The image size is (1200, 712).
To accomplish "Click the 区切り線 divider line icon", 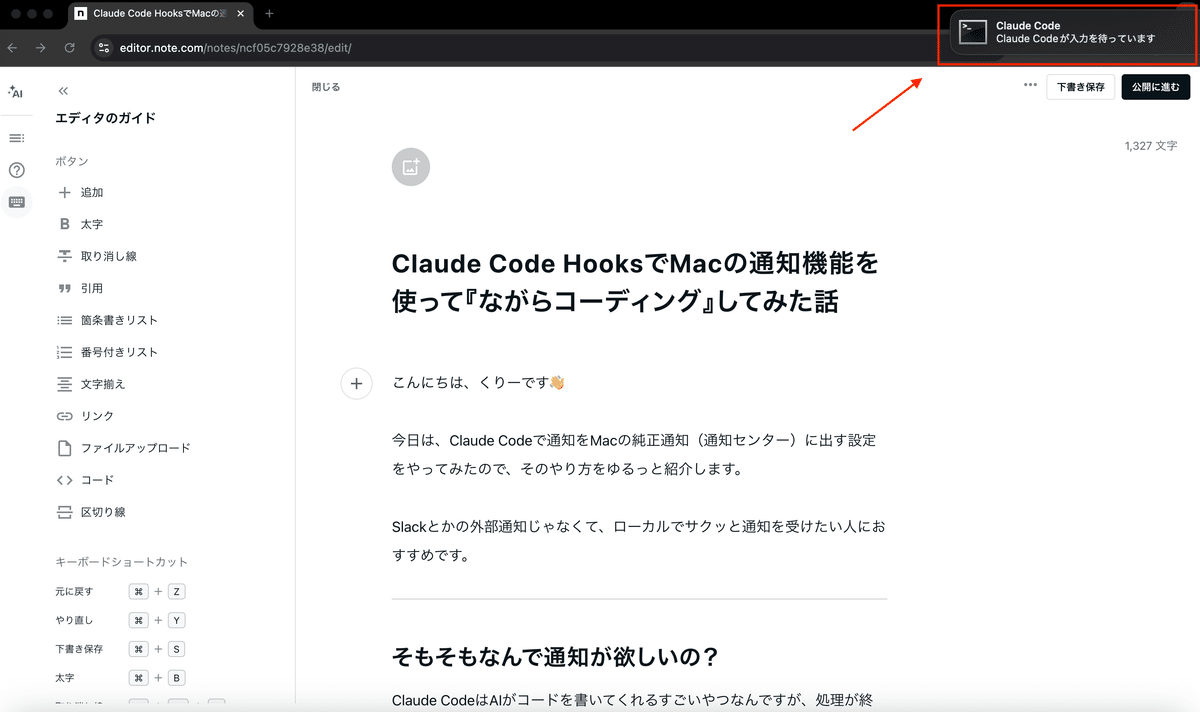I will pos(64,512).
